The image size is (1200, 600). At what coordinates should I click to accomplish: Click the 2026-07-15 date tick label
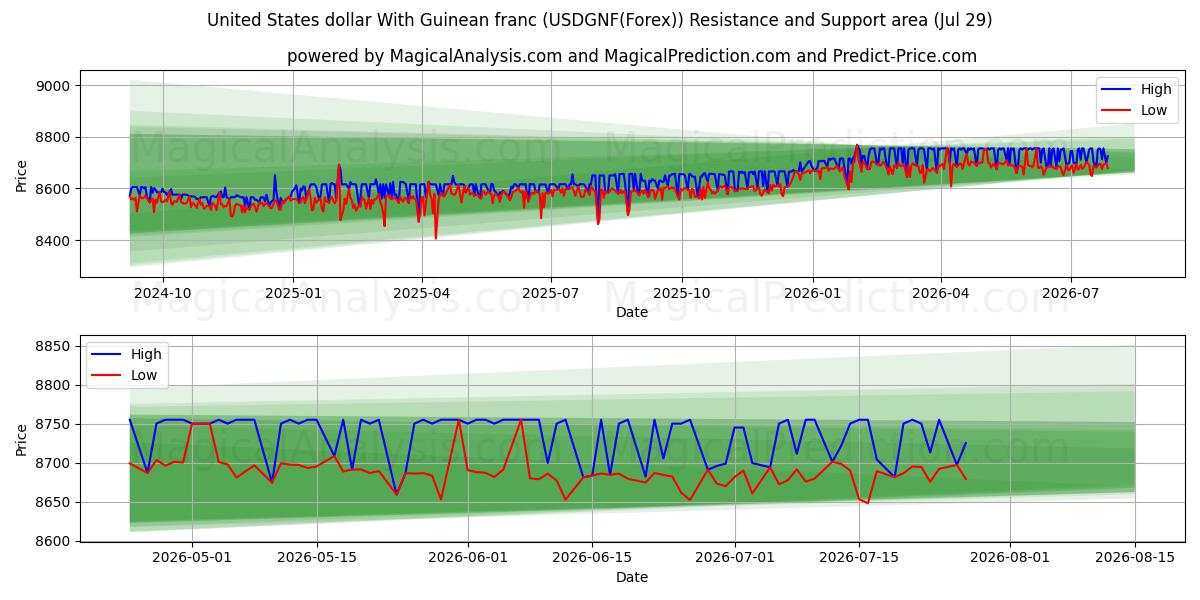[x=859, y=558]
